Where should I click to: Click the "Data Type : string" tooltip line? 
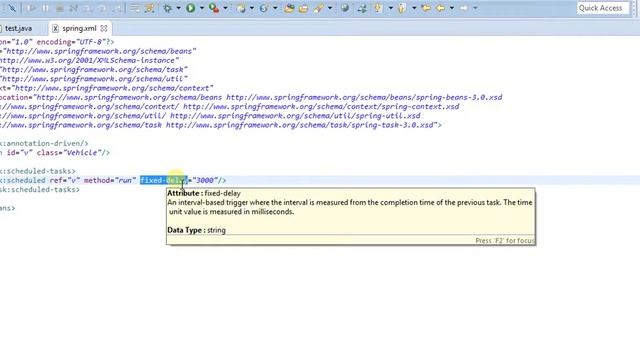point(196,230)
